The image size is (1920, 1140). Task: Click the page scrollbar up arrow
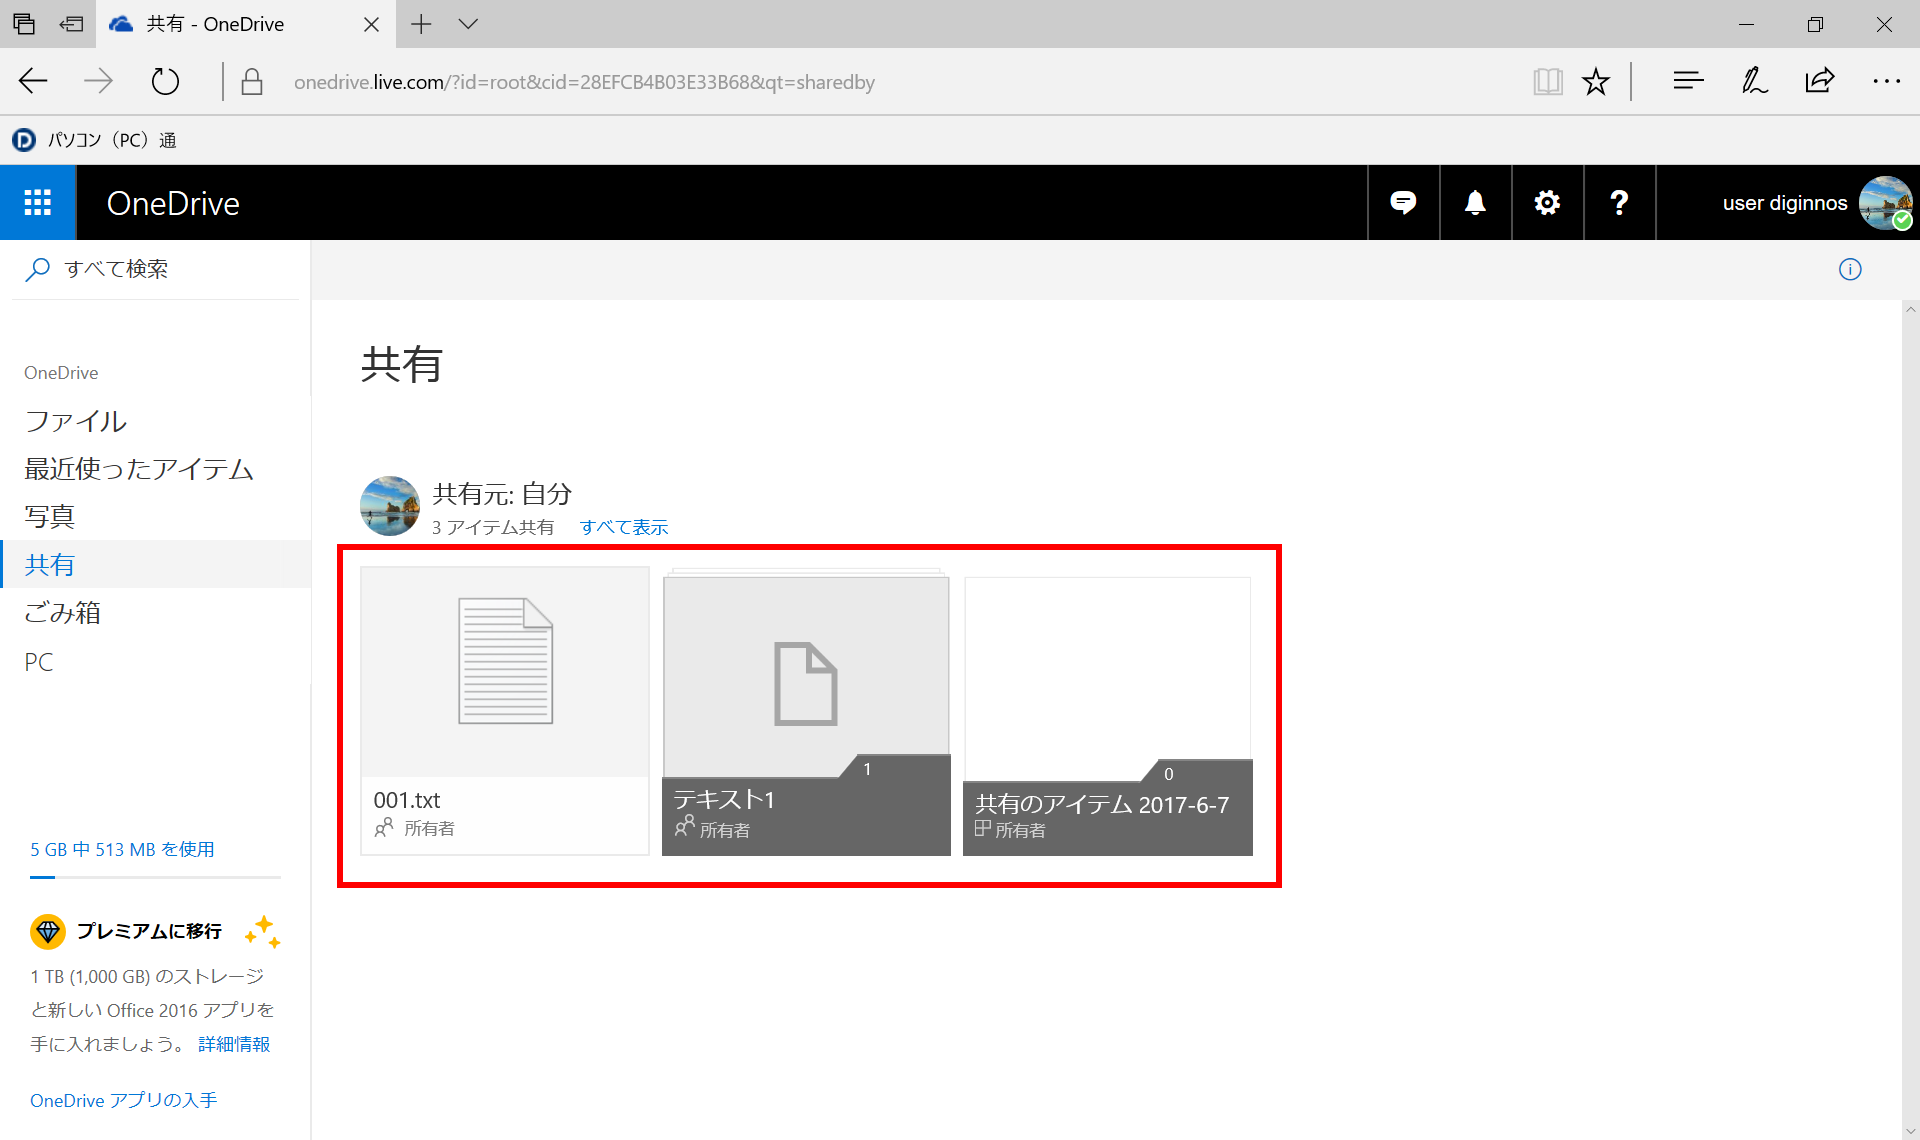coord(1910,310)
